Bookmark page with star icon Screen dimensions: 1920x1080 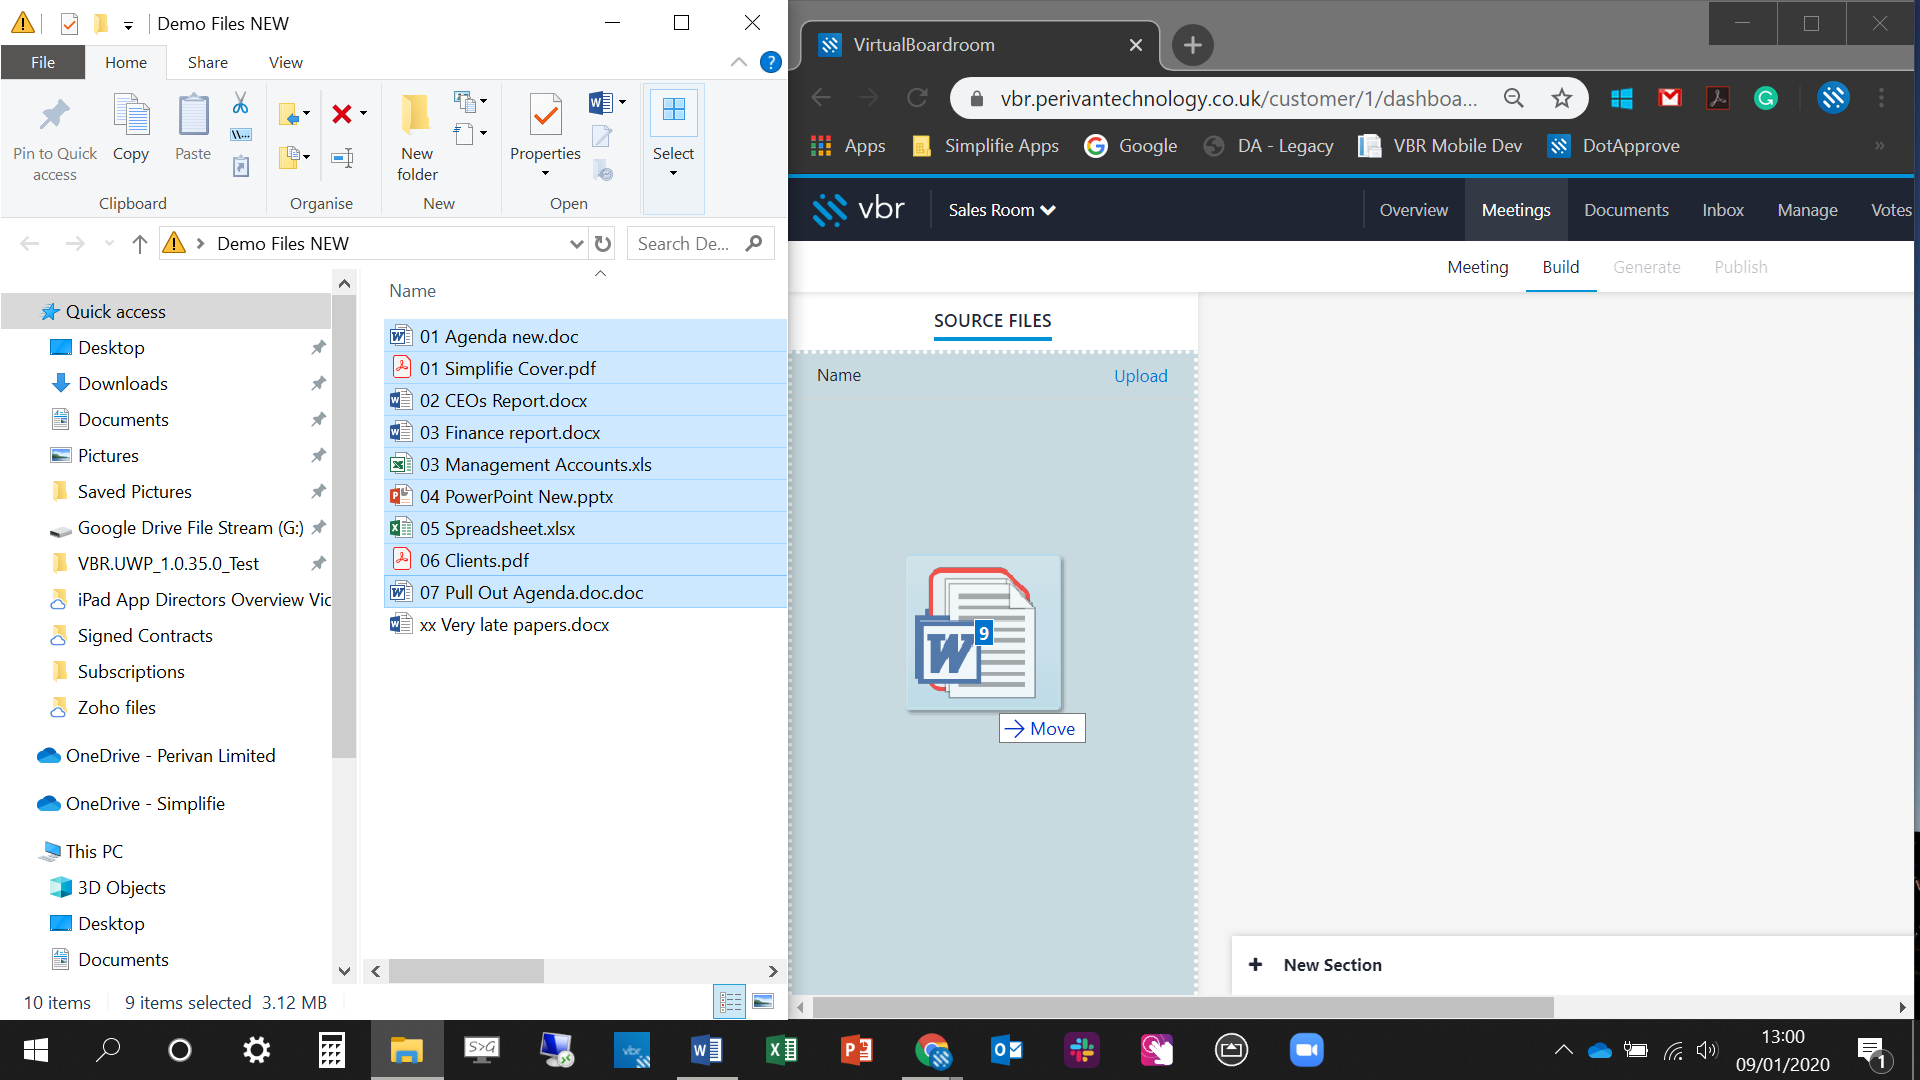coord(1561,98)
